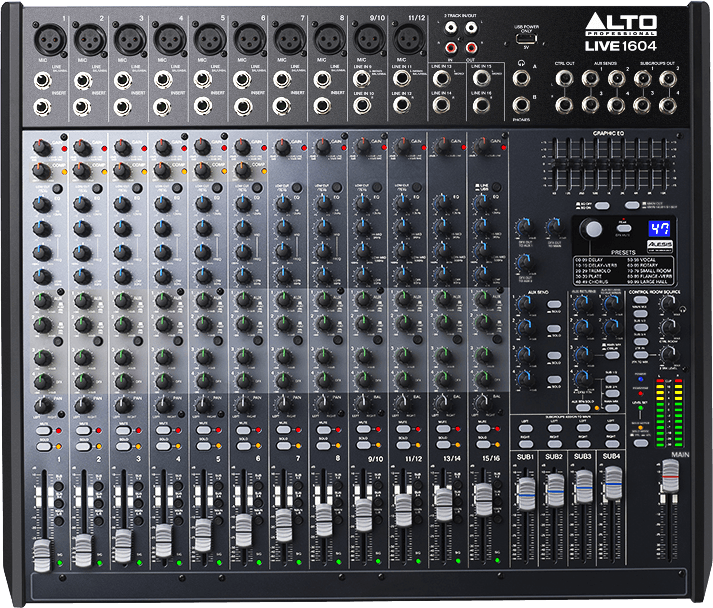The width and height of the screenshot is (713, 608).
Task: Mute channel 9/10
Action: click(363, 429)
